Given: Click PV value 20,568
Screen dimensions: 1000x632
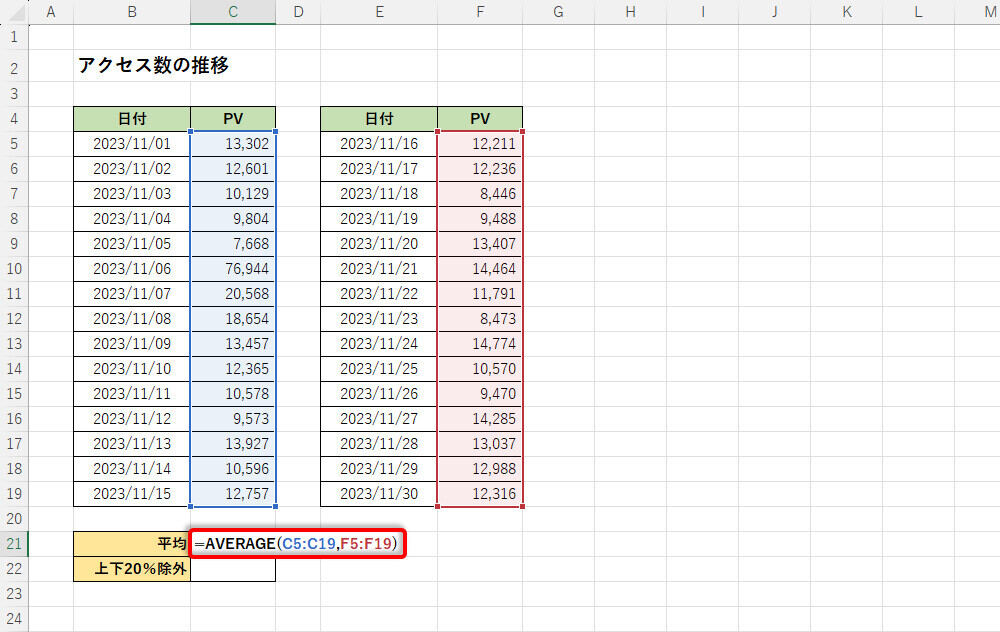Looking at the screenshot, I should pos(233,293).
